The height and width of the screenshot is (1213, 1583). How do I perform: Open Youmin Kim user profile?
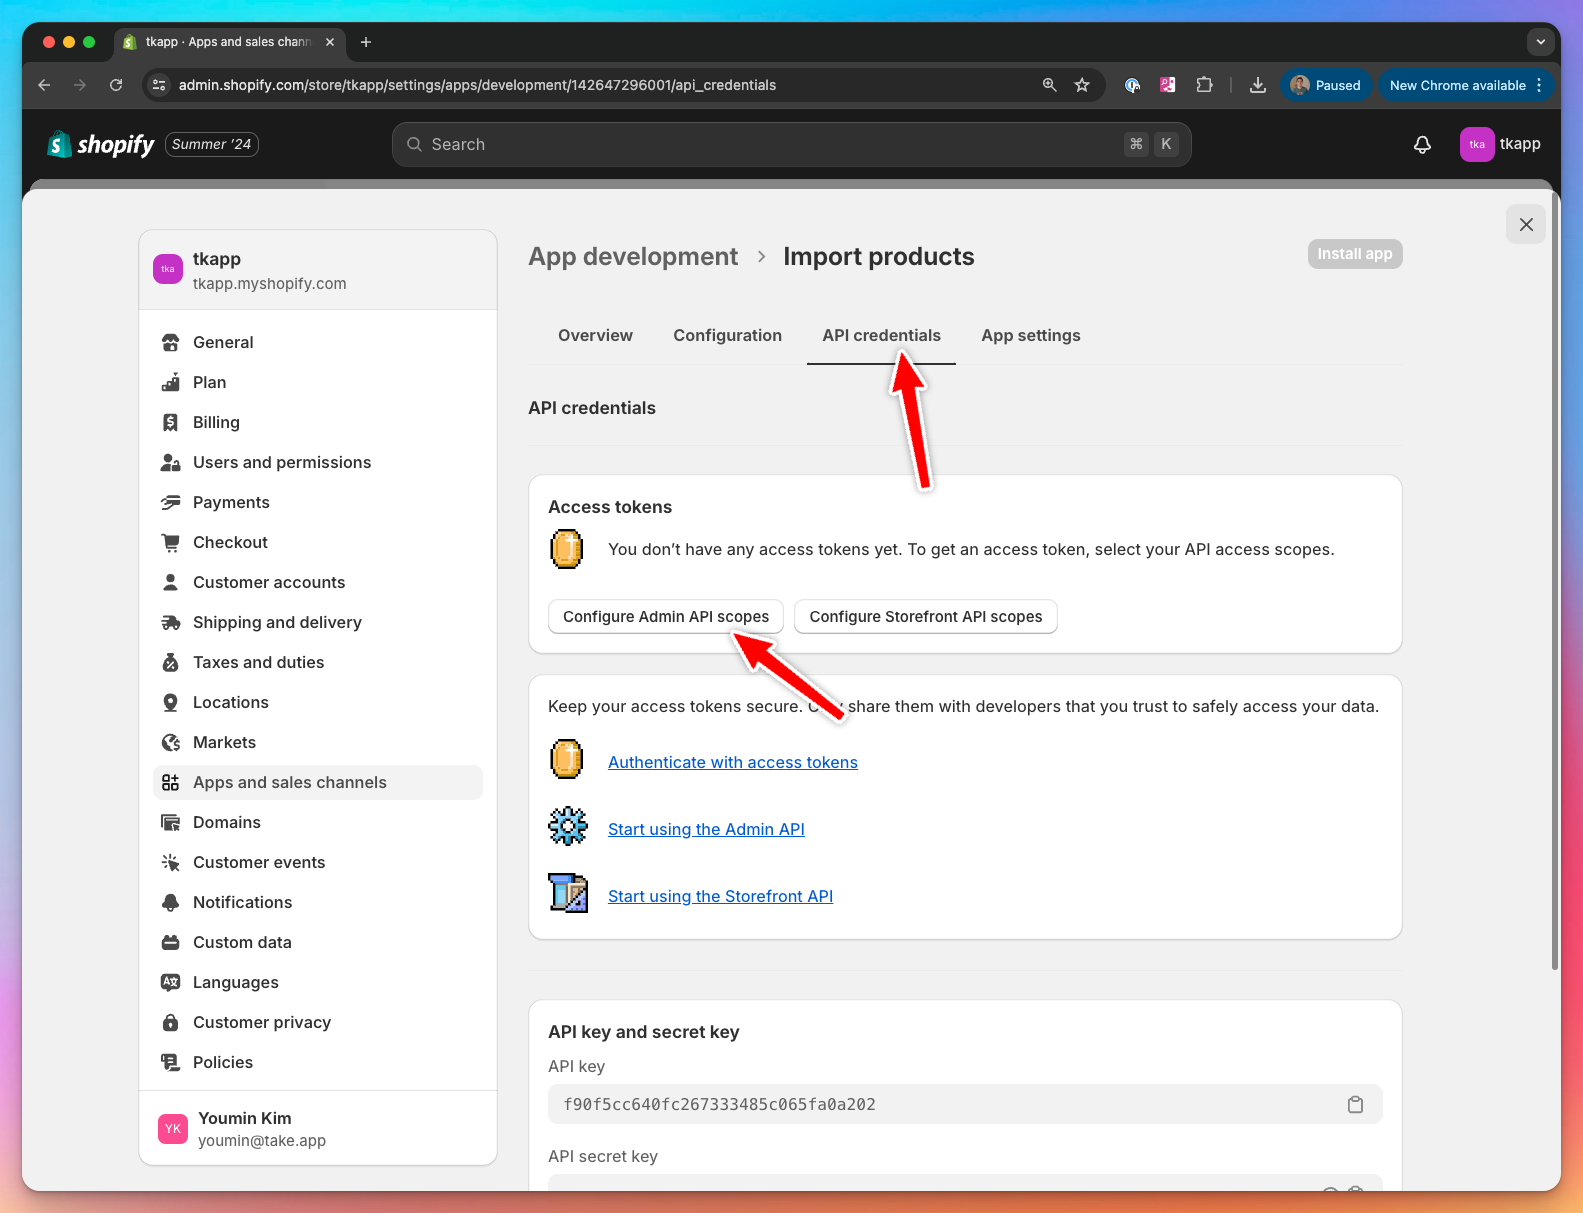[x=318, y=1128]
